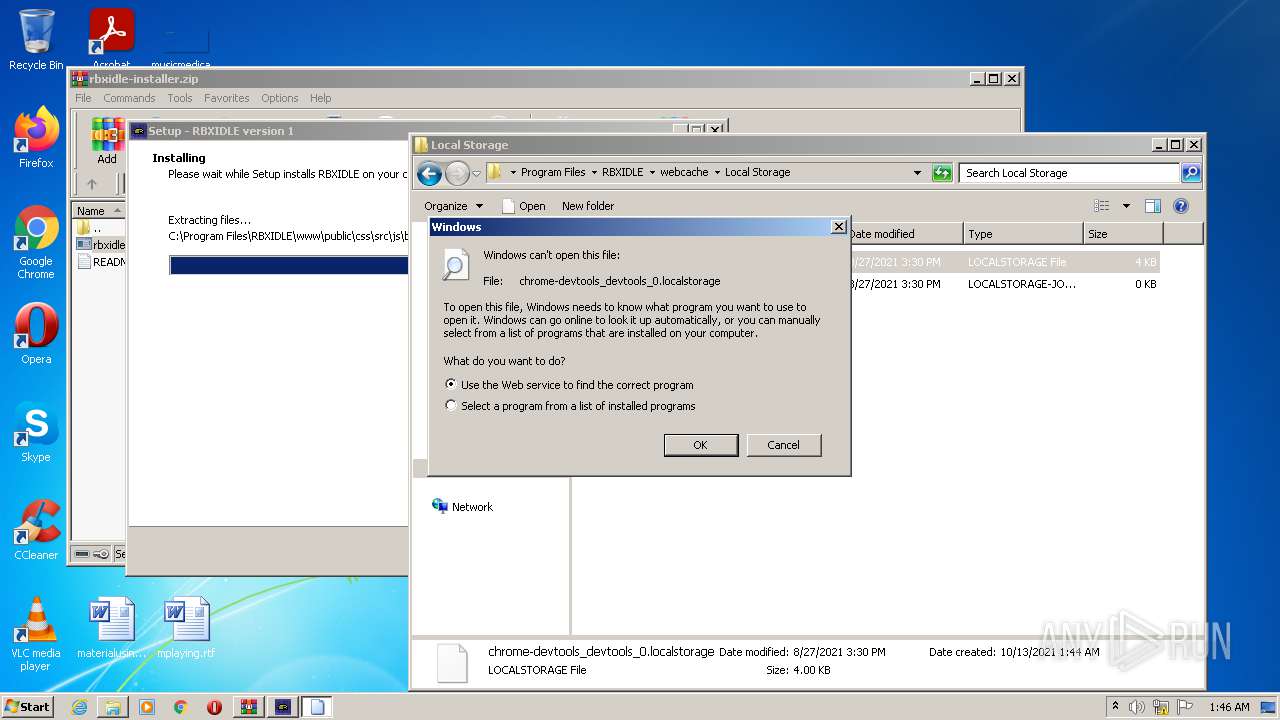Screen dimensions: 1280x720
Task: Click the up-folder arrow in WinRAR
Action: tap(92, 184)
